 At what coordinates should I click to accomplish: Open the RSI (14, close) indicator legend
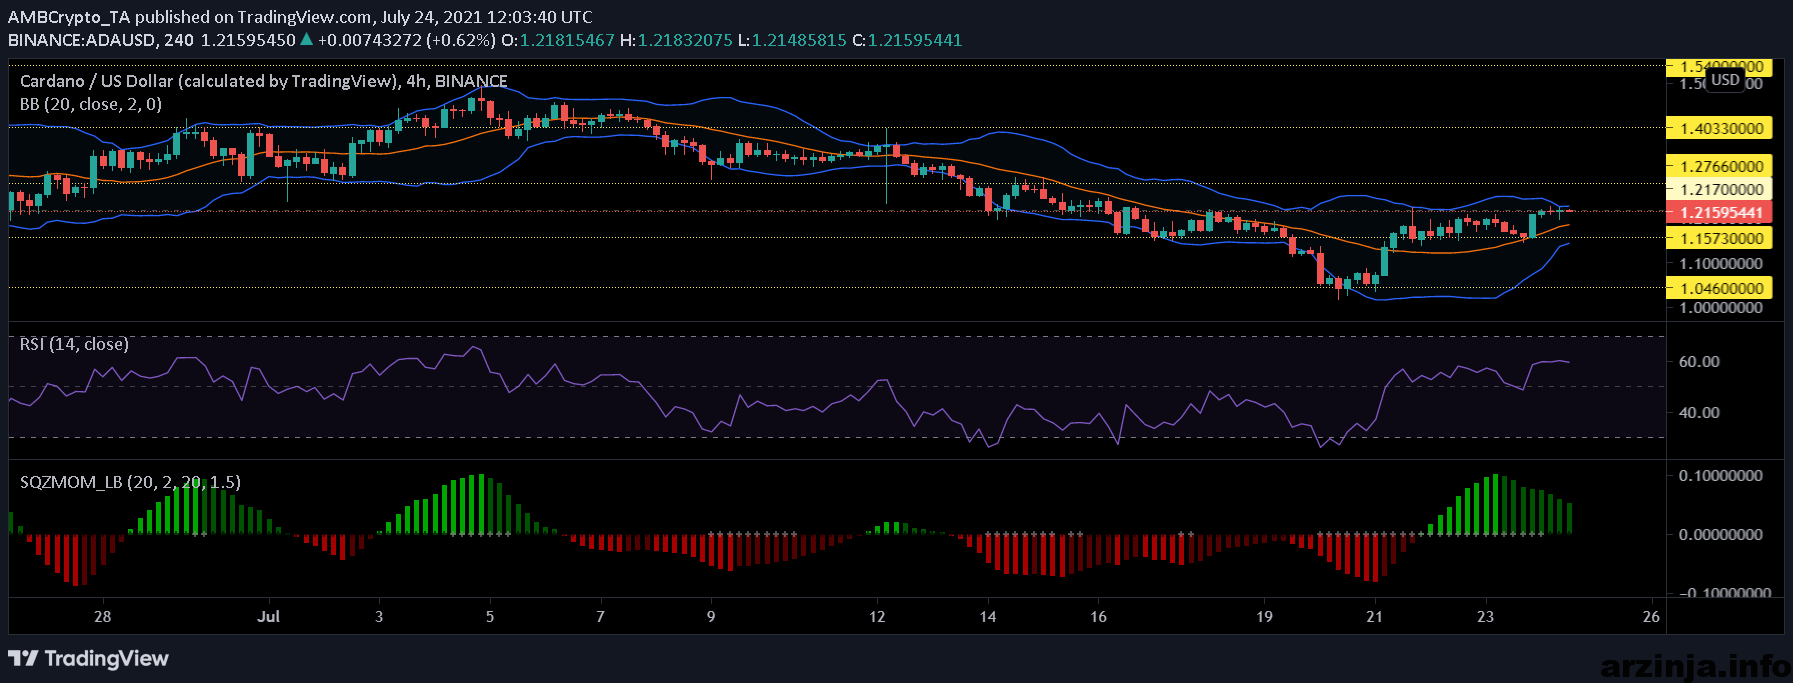click(x=74, y=344)
